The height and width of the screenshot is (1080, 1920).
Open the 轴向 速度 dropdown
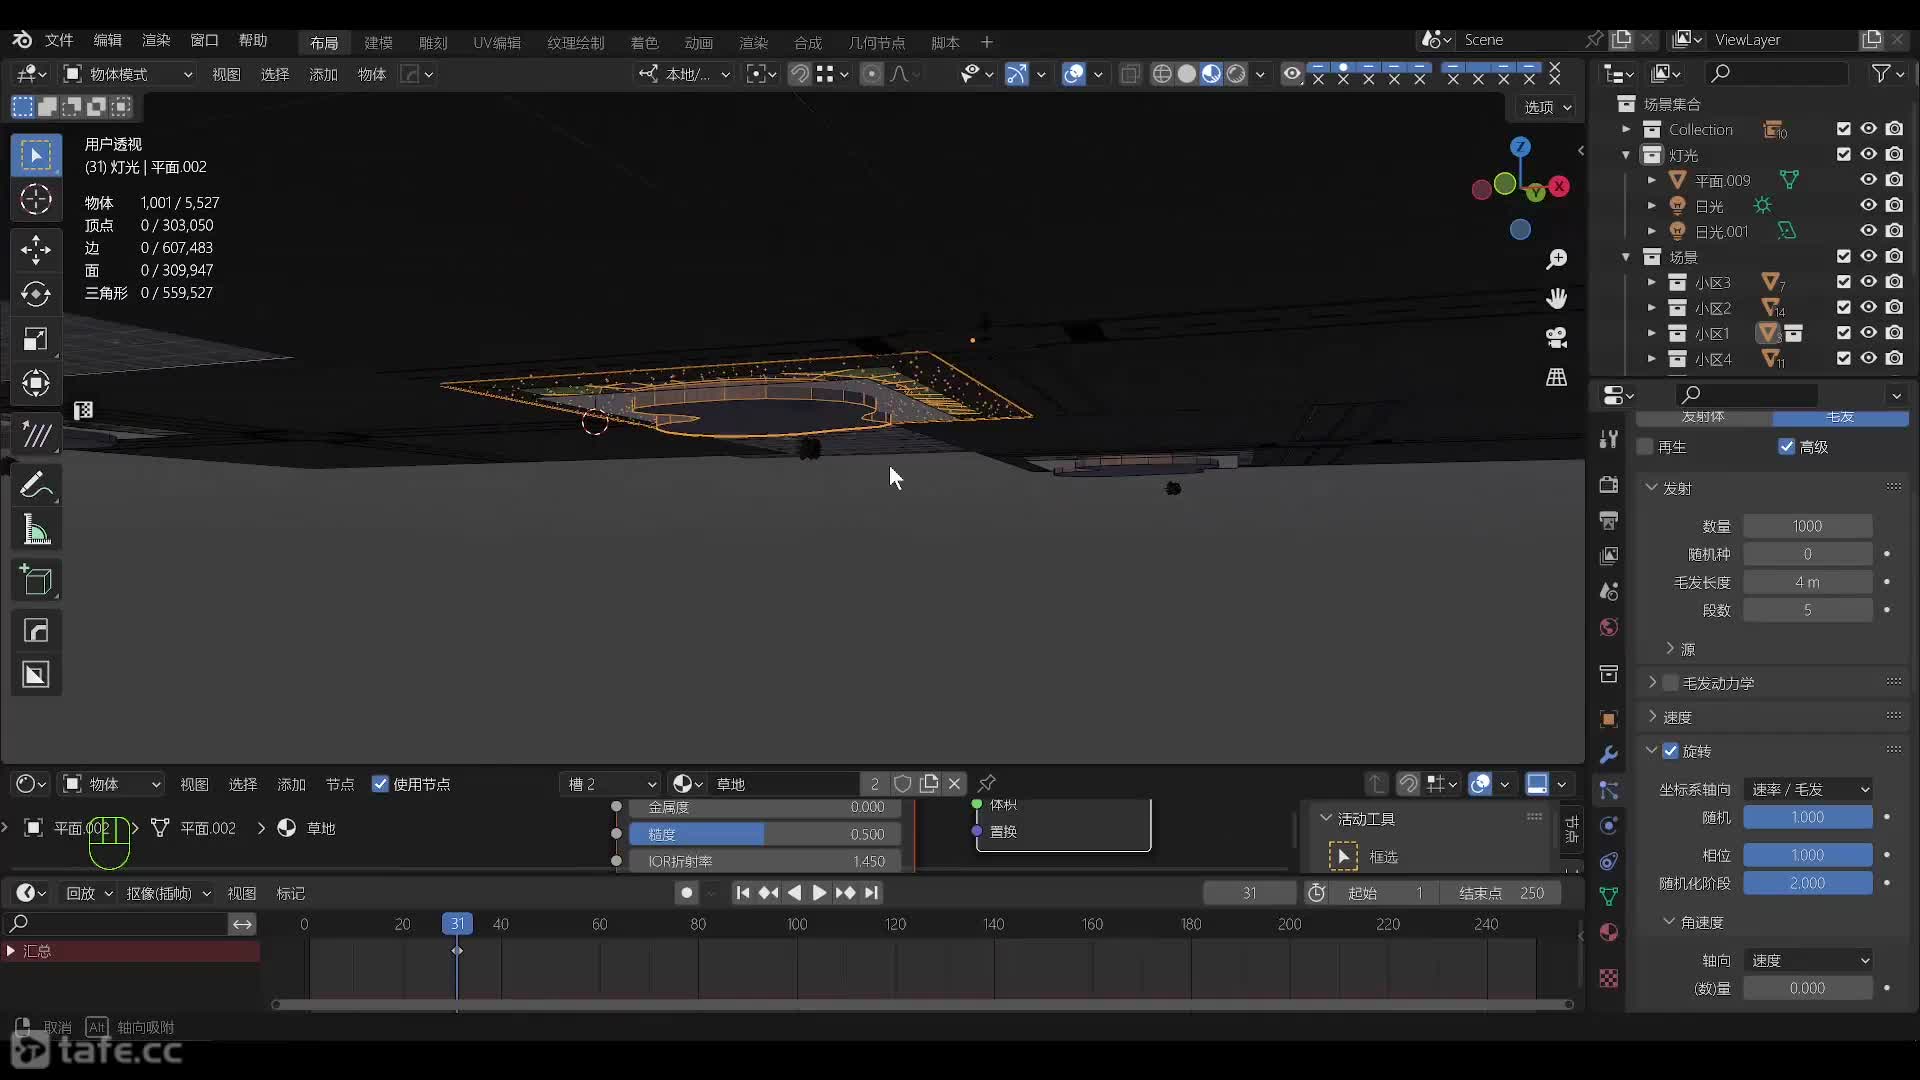1809,960
